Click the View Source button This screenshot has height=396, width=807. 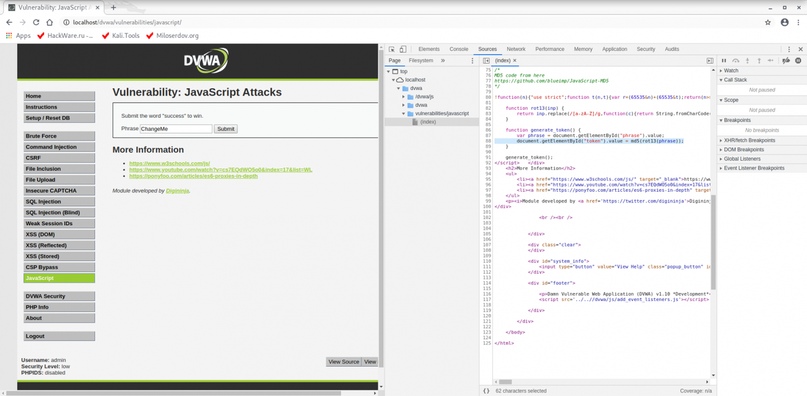343,361
